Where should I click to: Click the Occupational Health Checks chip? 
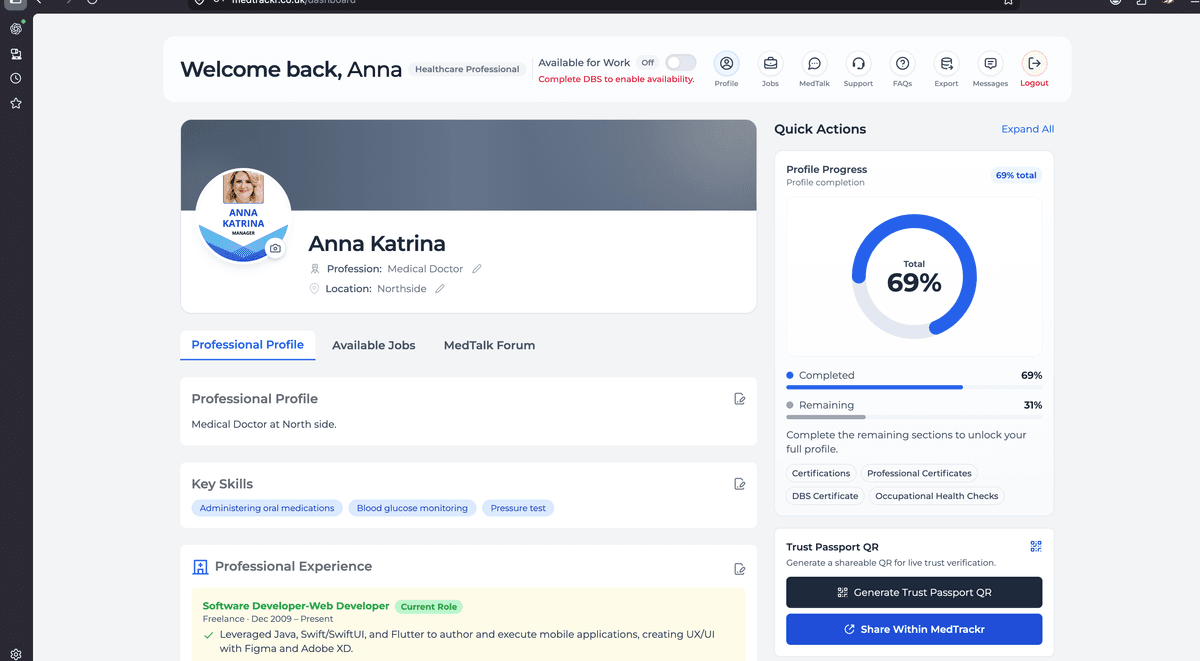pyautogui.click(x=936, y=496)
